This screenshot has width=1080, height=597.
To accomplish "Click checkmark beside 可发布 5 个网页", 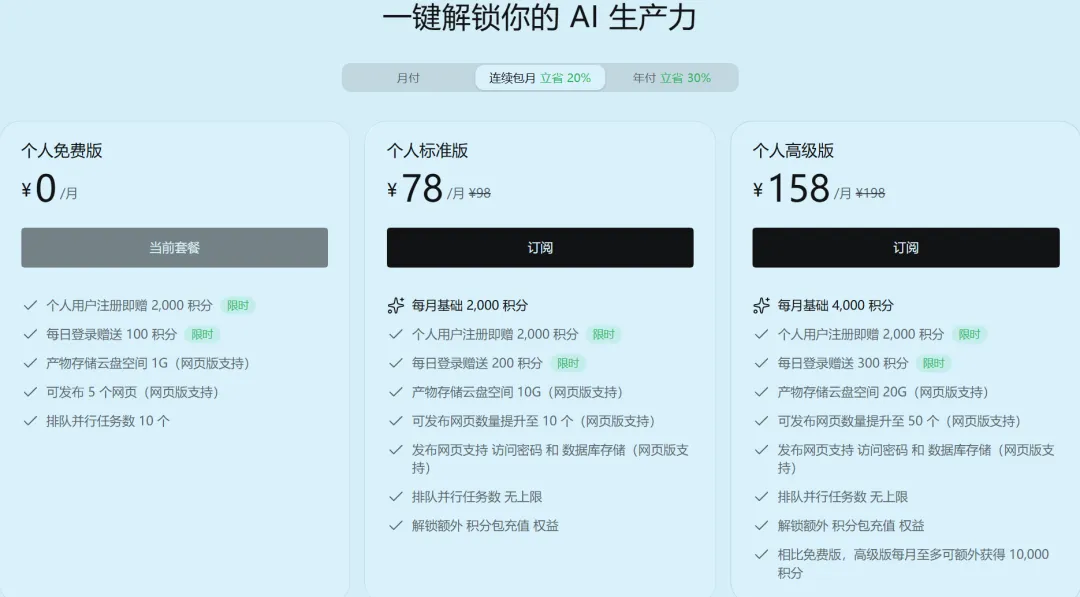I will pos(30,392).
